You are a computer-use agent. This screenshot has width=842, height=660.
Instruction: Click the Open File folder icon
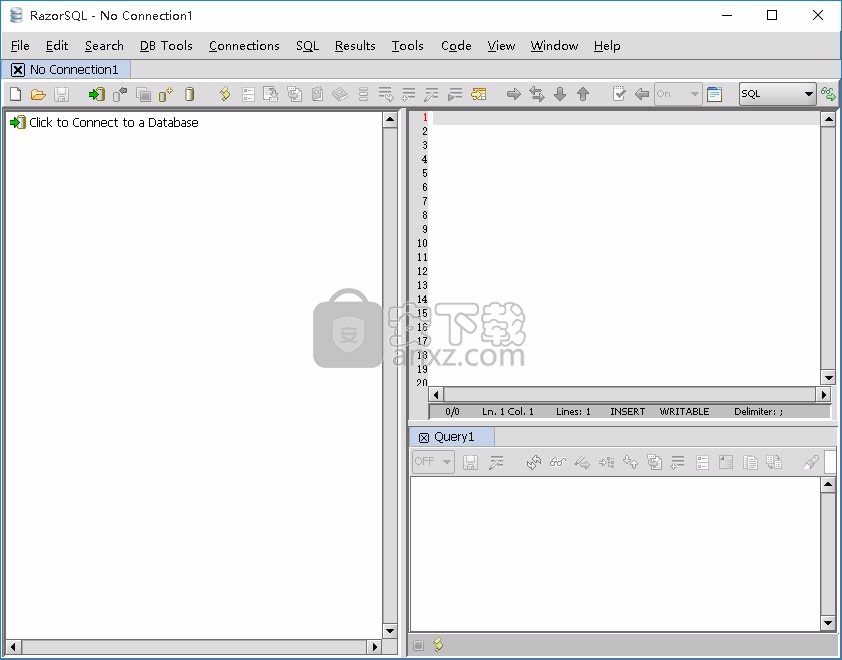pos(38,95)
